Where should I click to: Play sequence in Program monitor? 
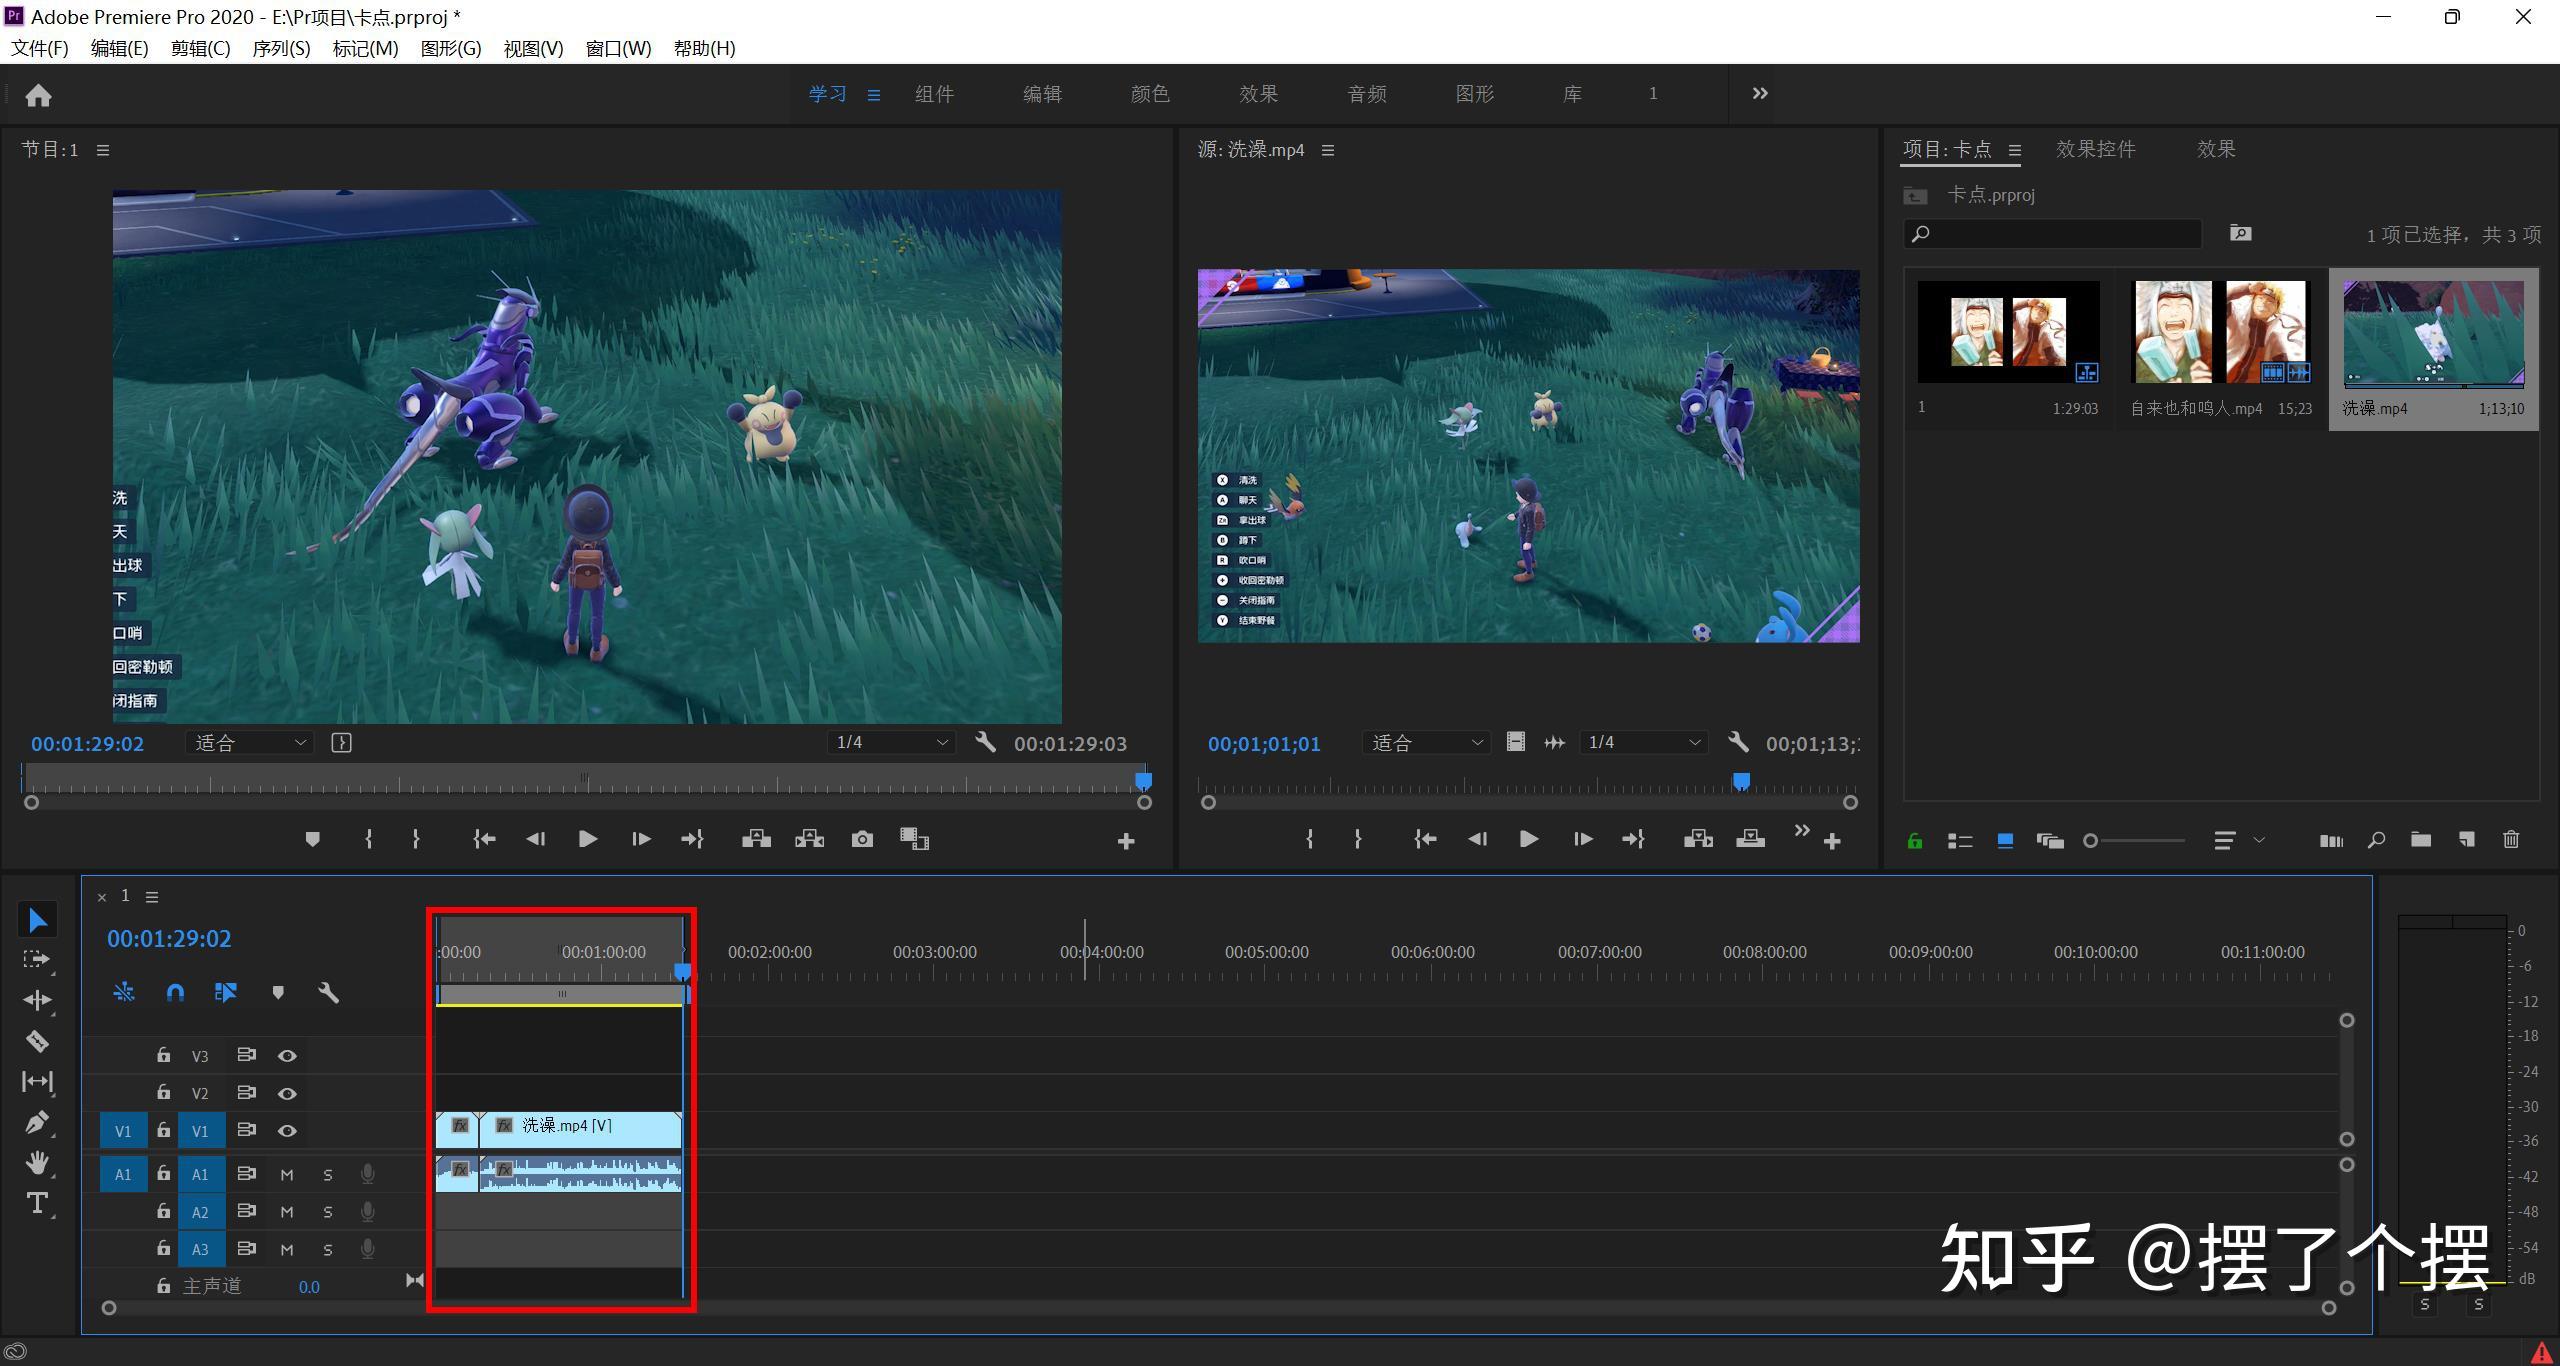tap(588, 839)
